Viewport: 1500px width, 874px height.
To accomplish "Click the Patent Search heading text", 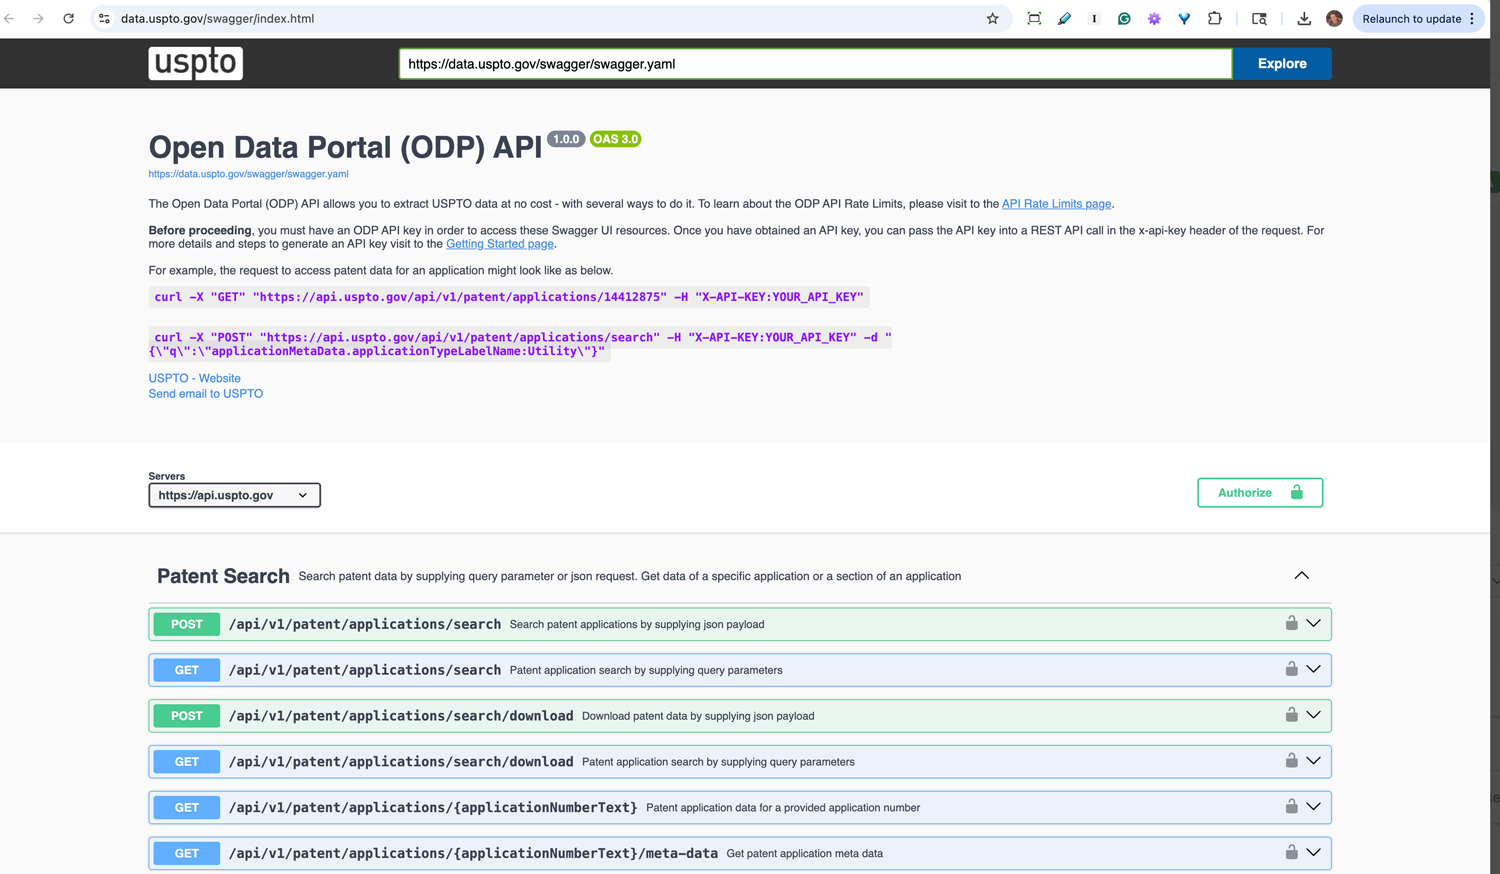I will coord(223,576).
